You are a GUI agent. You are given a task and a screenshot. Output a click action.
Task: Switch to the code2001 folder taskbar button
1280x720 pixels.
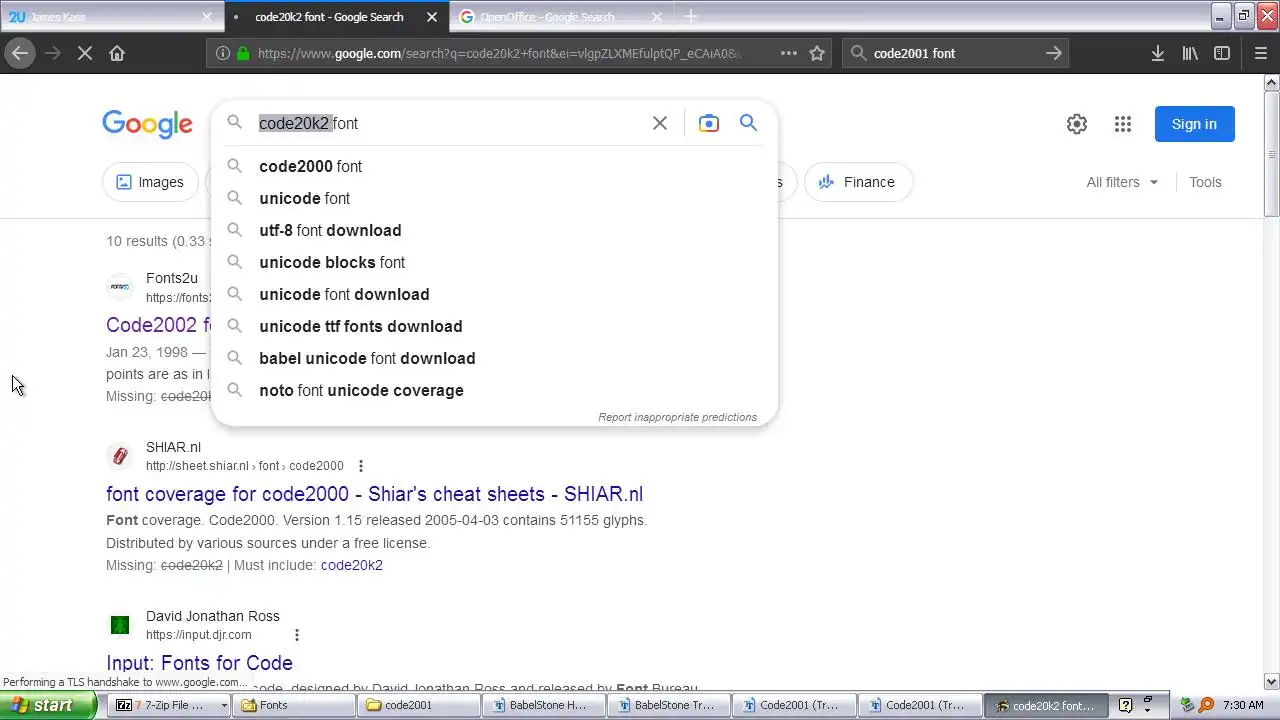[x=420, y=705]
